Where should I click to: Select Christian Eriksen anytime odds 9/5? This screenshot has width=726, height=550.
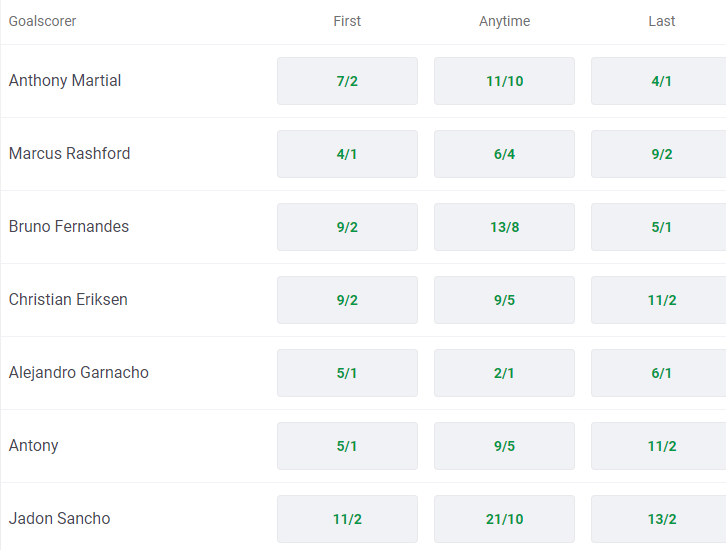(x=504, y=300)
